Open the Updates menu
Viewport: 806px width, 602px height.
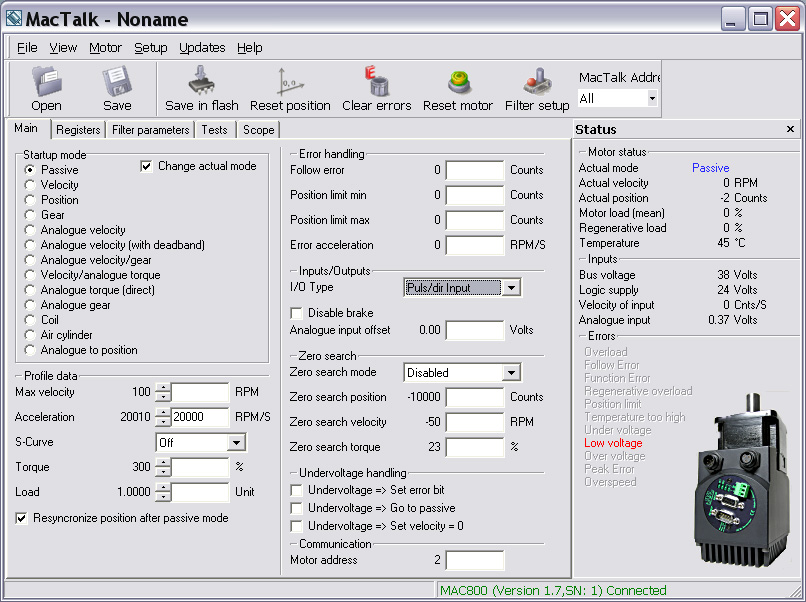(202, 48)
